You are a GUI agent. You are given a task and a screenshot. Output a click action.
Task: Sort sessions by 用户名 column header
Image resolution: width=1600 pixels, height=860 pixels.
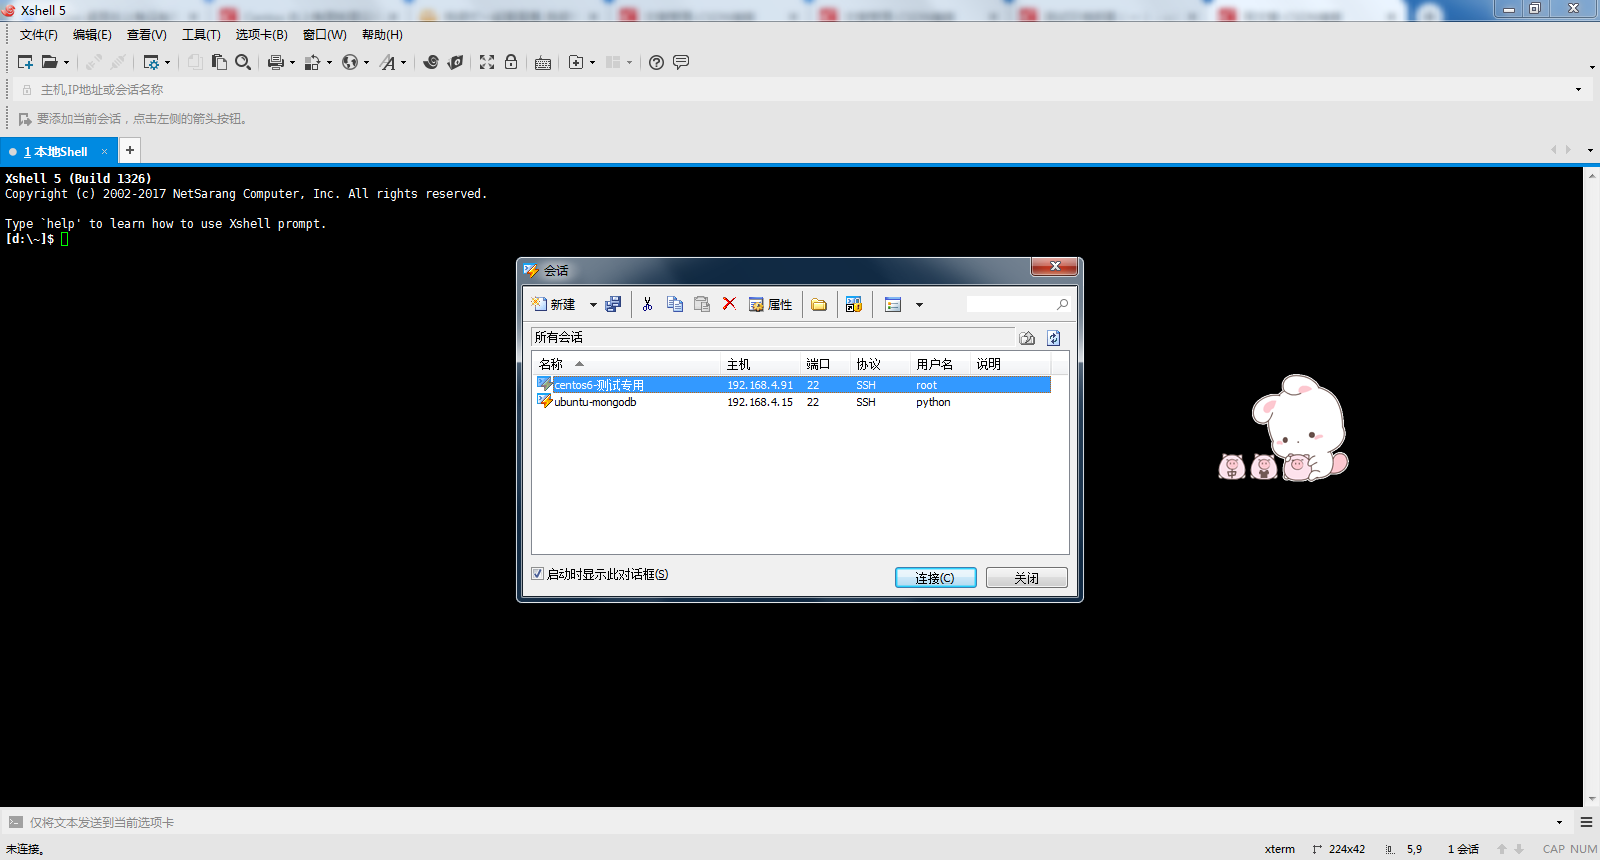tap(940, 364)
